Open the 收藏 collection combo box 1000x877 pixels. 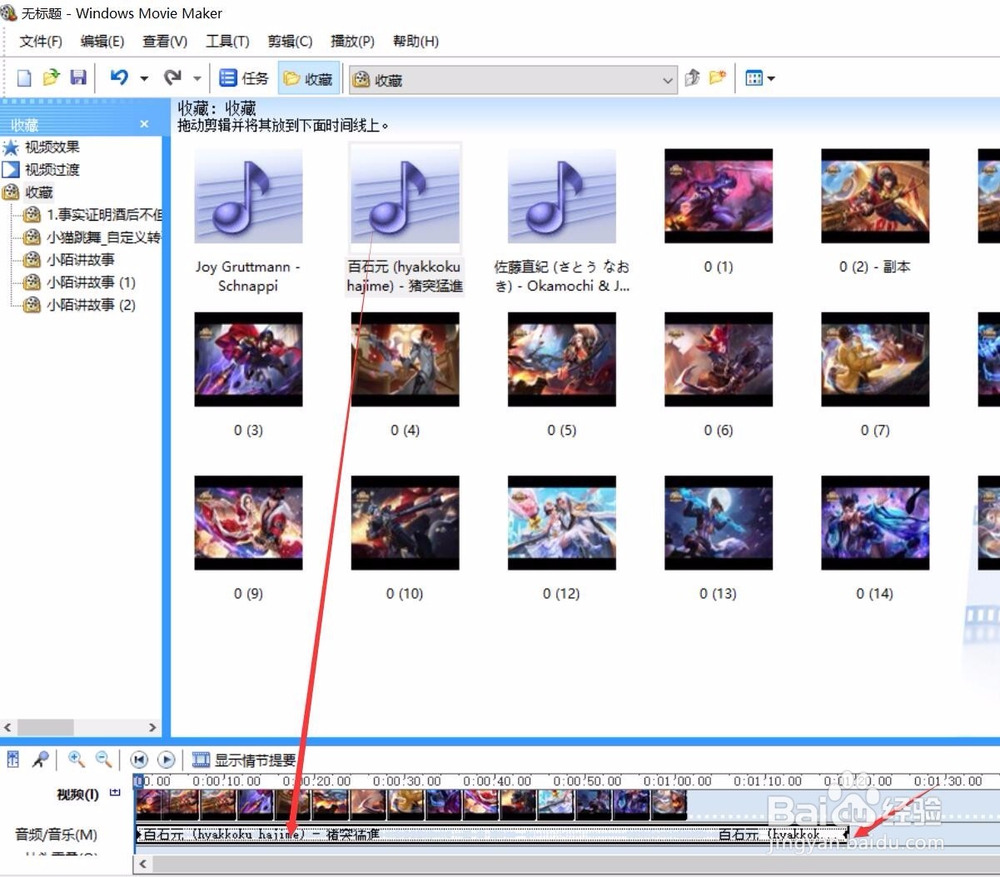pyautogui.click(x=513, y=80)
